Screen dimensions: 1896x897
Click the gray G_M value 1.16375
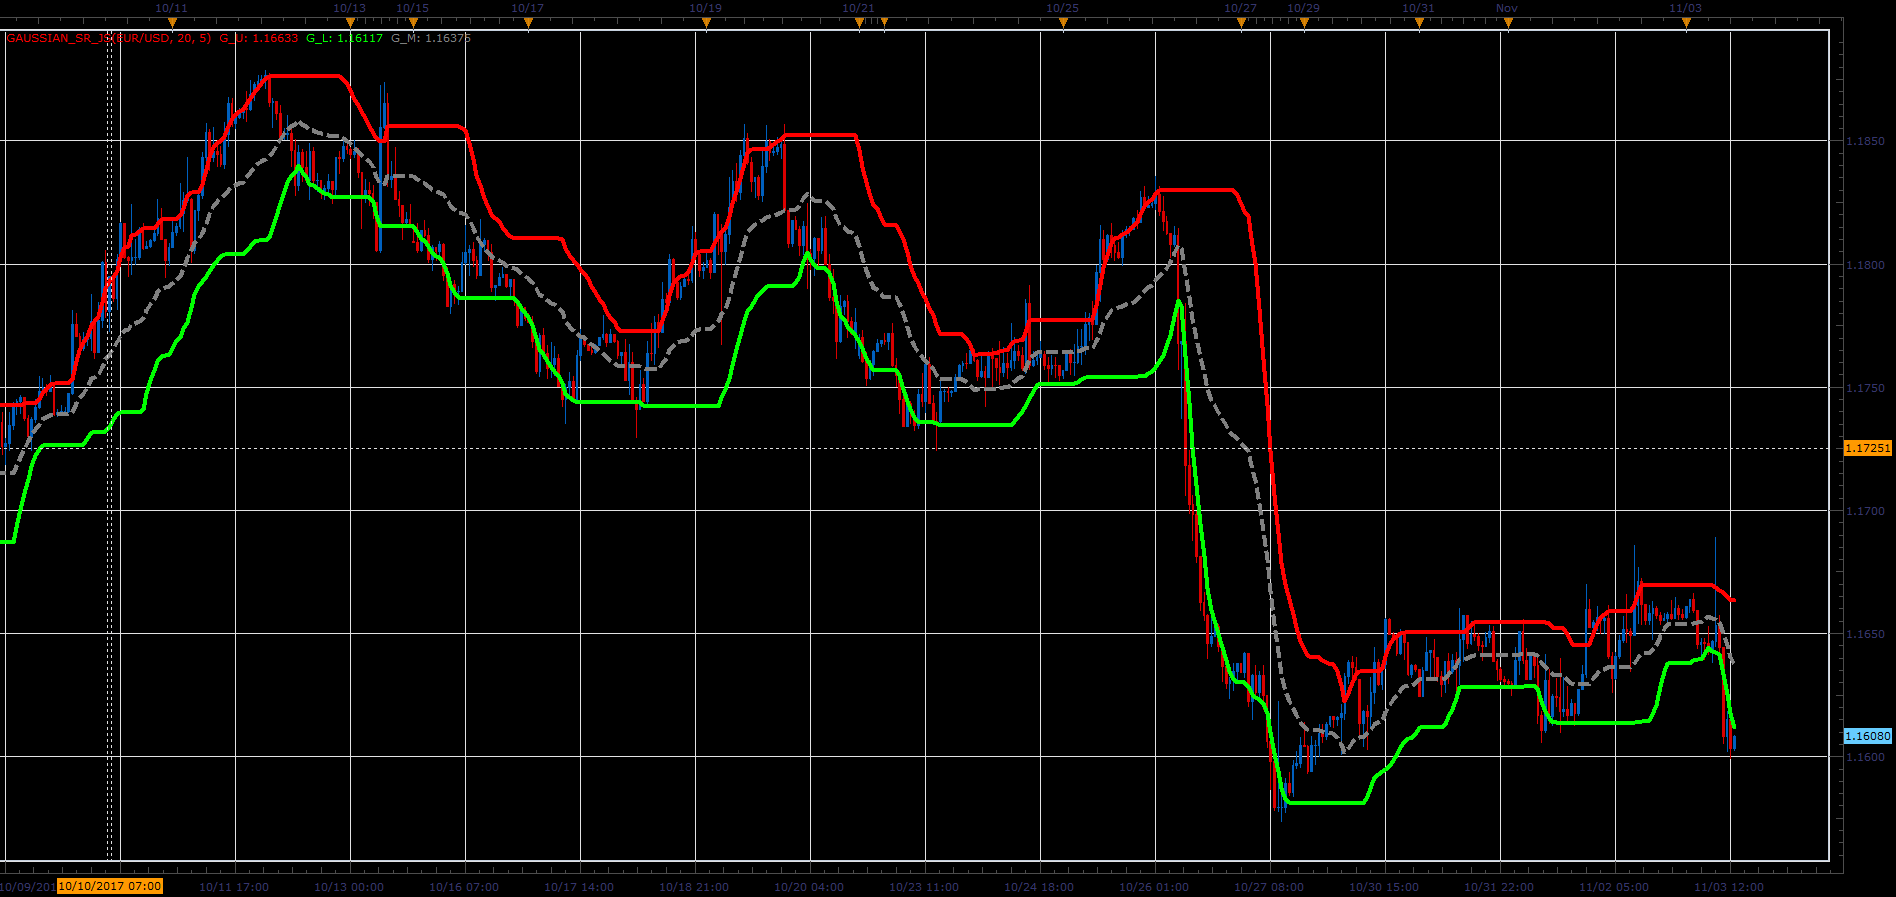coord(431,38)
